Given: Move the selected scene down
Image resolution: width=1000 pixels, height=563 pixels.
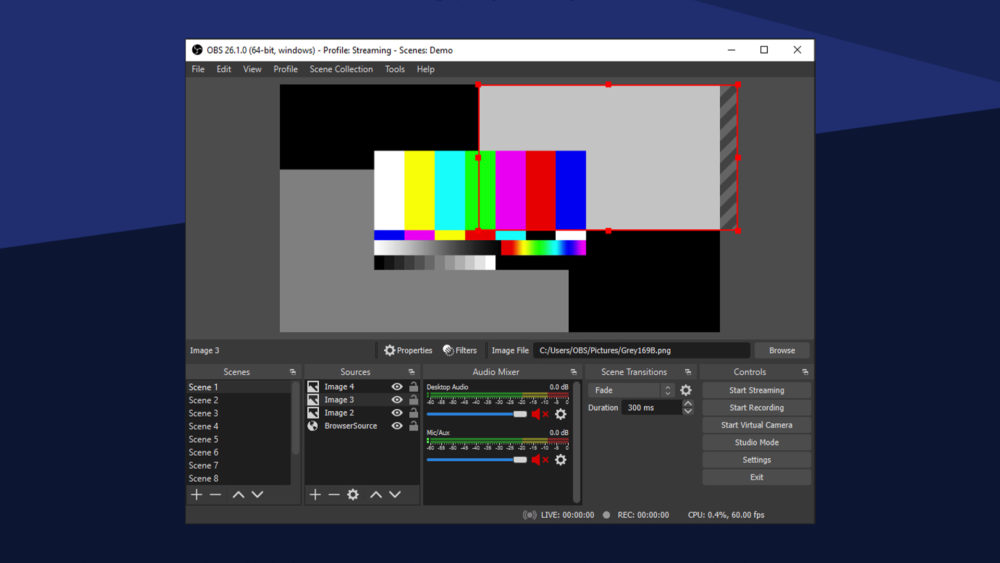Looking at the screenshot, I should [257, 495].
